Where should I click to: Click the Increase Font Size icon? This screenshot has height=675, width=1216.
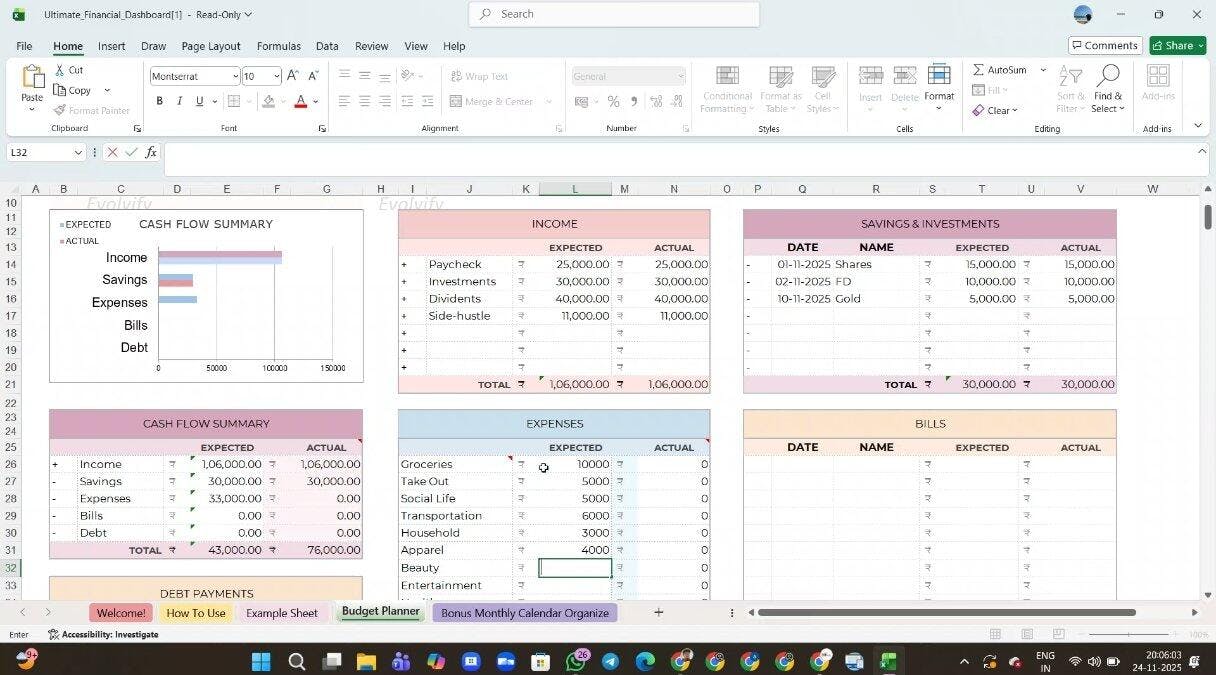(292, 76)
